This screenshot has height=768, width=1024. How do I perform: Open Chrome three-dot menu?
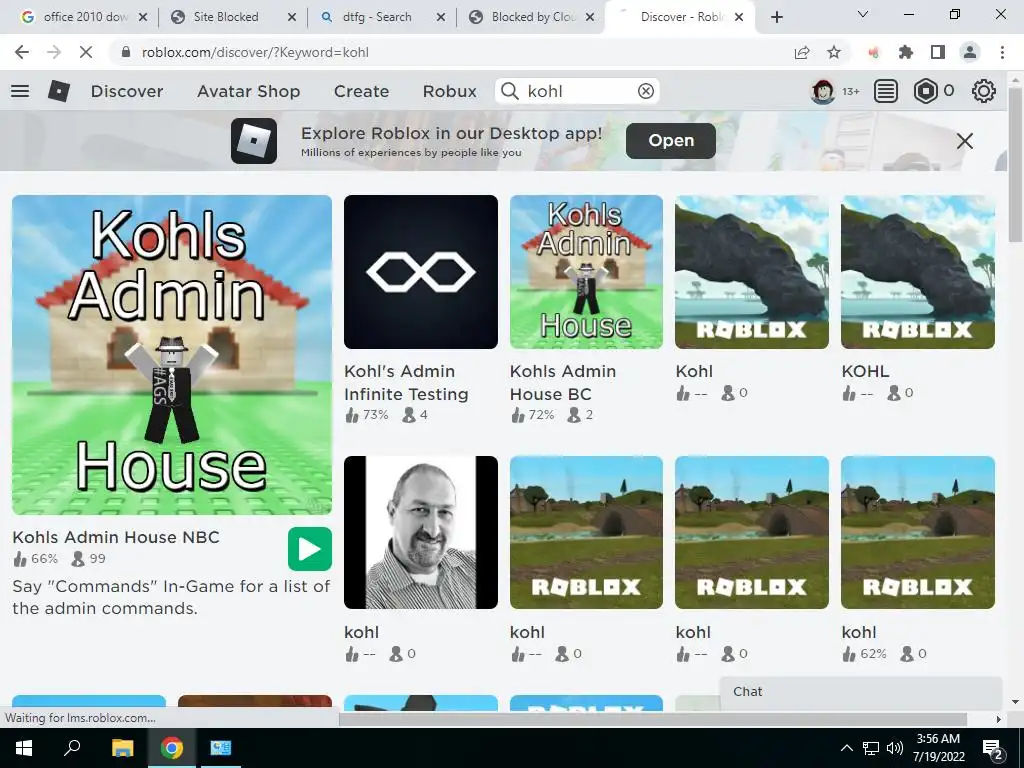(1002, 52)
